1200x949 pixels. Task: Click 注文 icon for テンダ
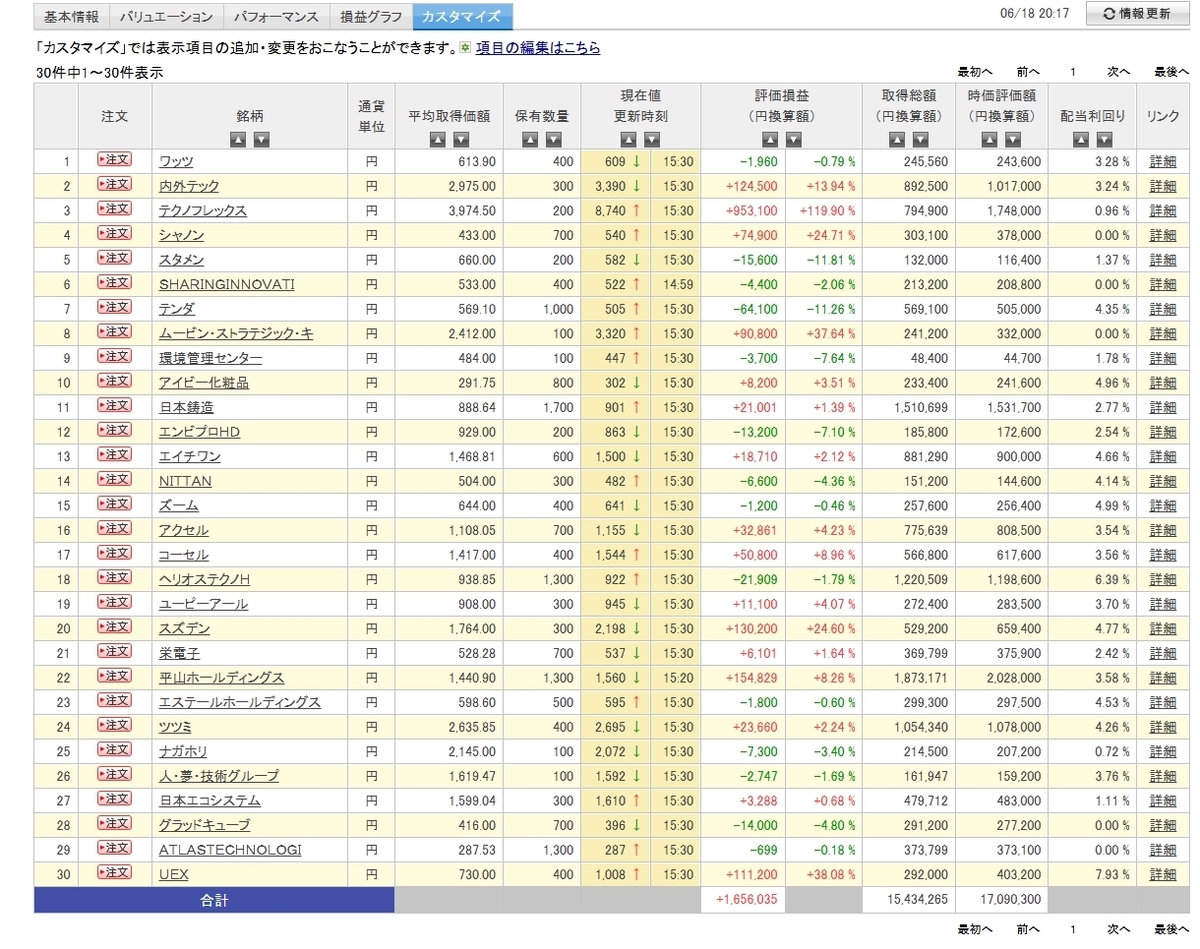(x=114, y=307)
